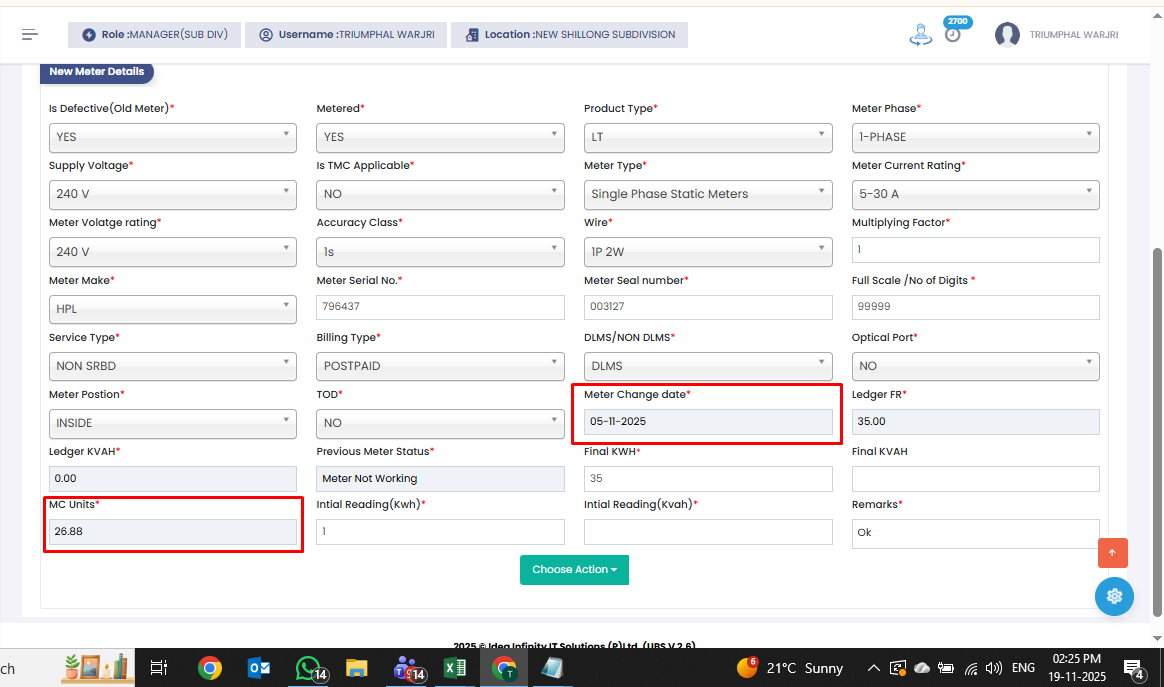Open the DLMS/NON DLMS dropdown
1164x687 pixels.
click(708, 366)
